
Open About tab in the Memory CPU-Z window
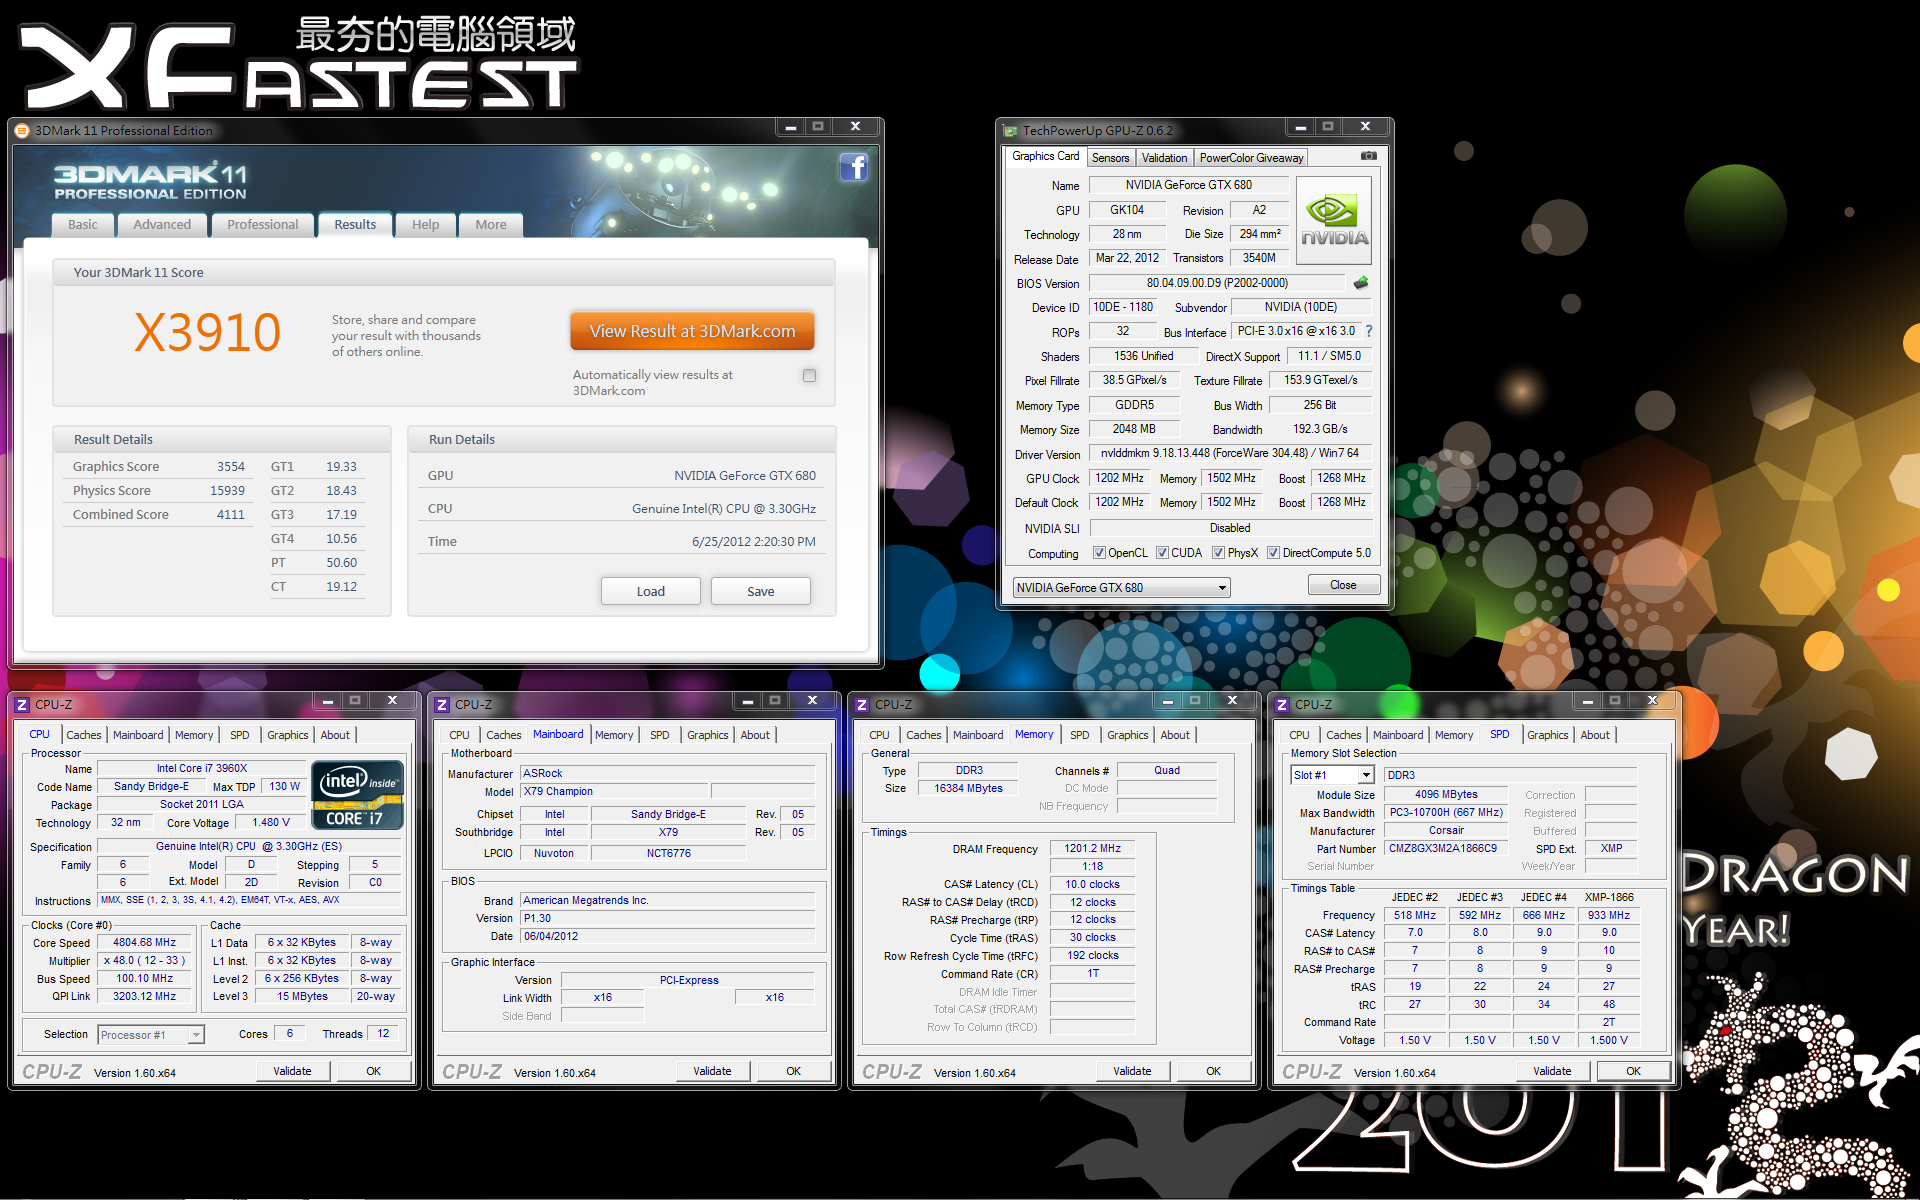(x=1175, y=735)
